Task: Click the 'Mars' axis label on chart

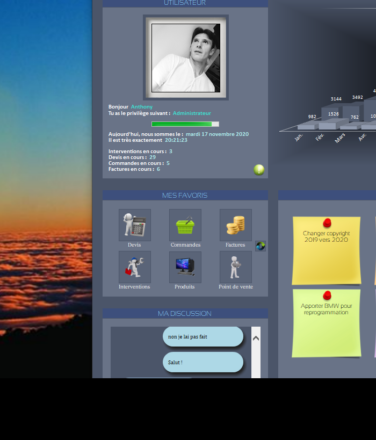Action: coord(340,138)
